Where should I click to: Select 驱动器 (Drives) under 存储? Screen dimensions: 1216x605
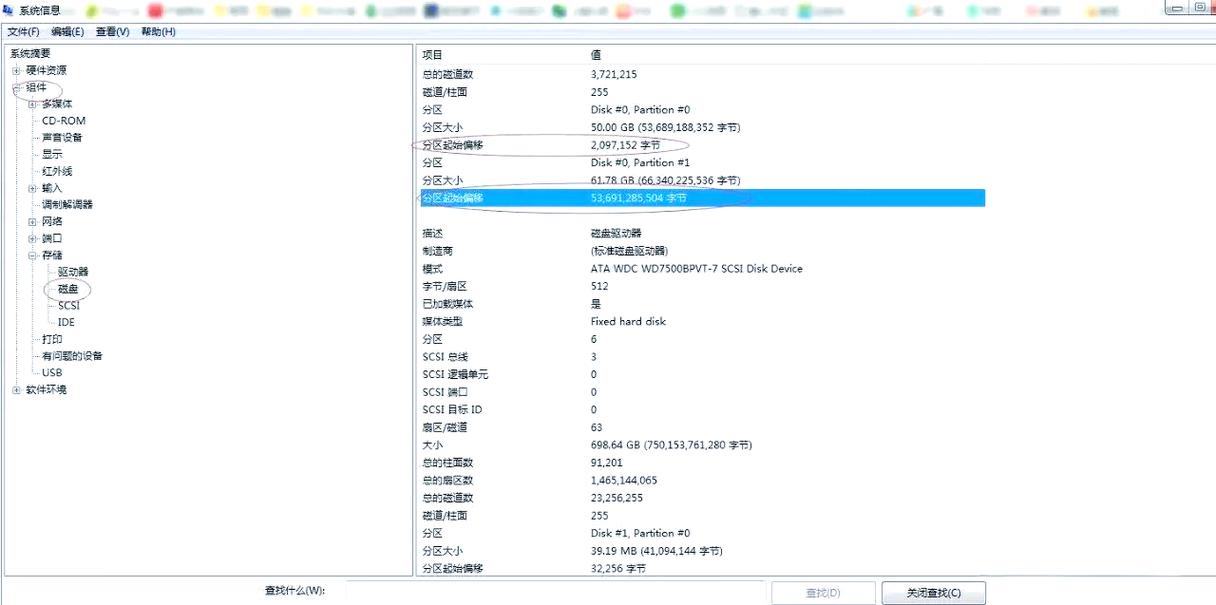pyautogui.click(x=73, y=271)
